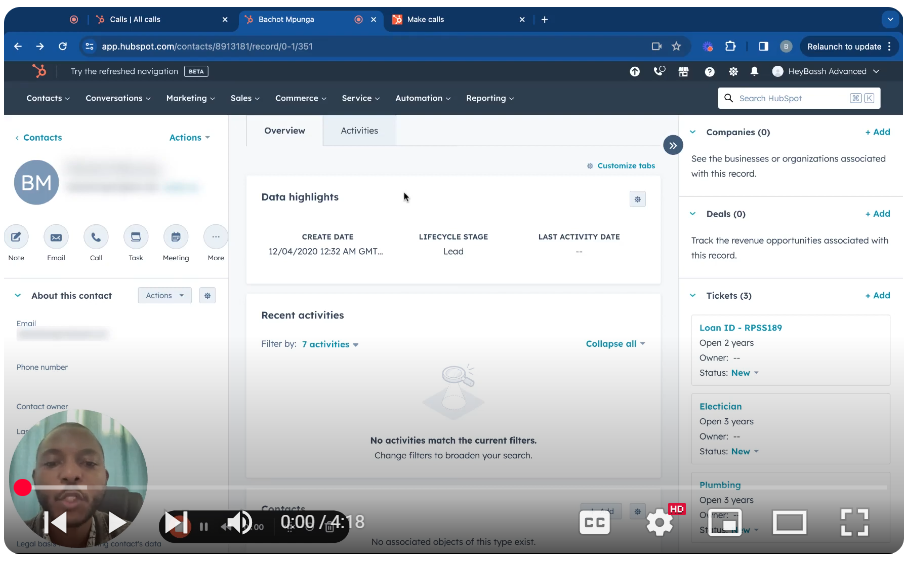
Task: Open the help question mark icon
Action: [709, 71]
